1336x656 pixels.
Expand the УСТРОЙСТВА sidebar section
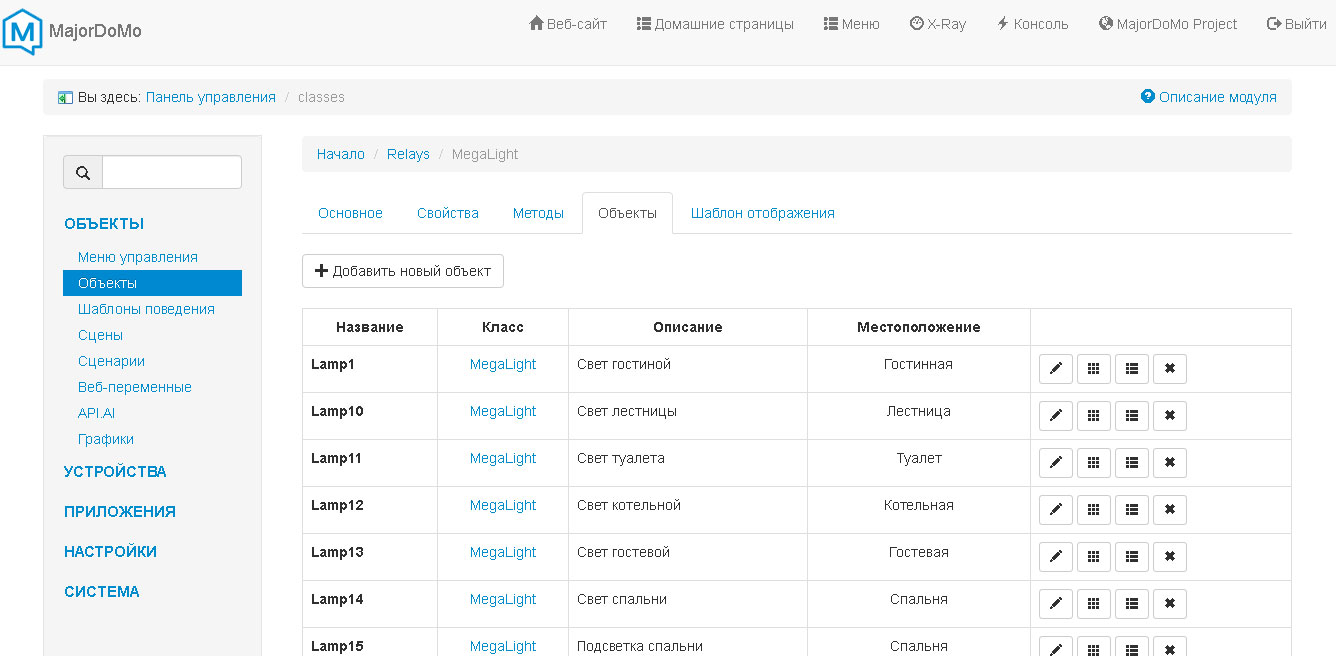pos(115,472)
